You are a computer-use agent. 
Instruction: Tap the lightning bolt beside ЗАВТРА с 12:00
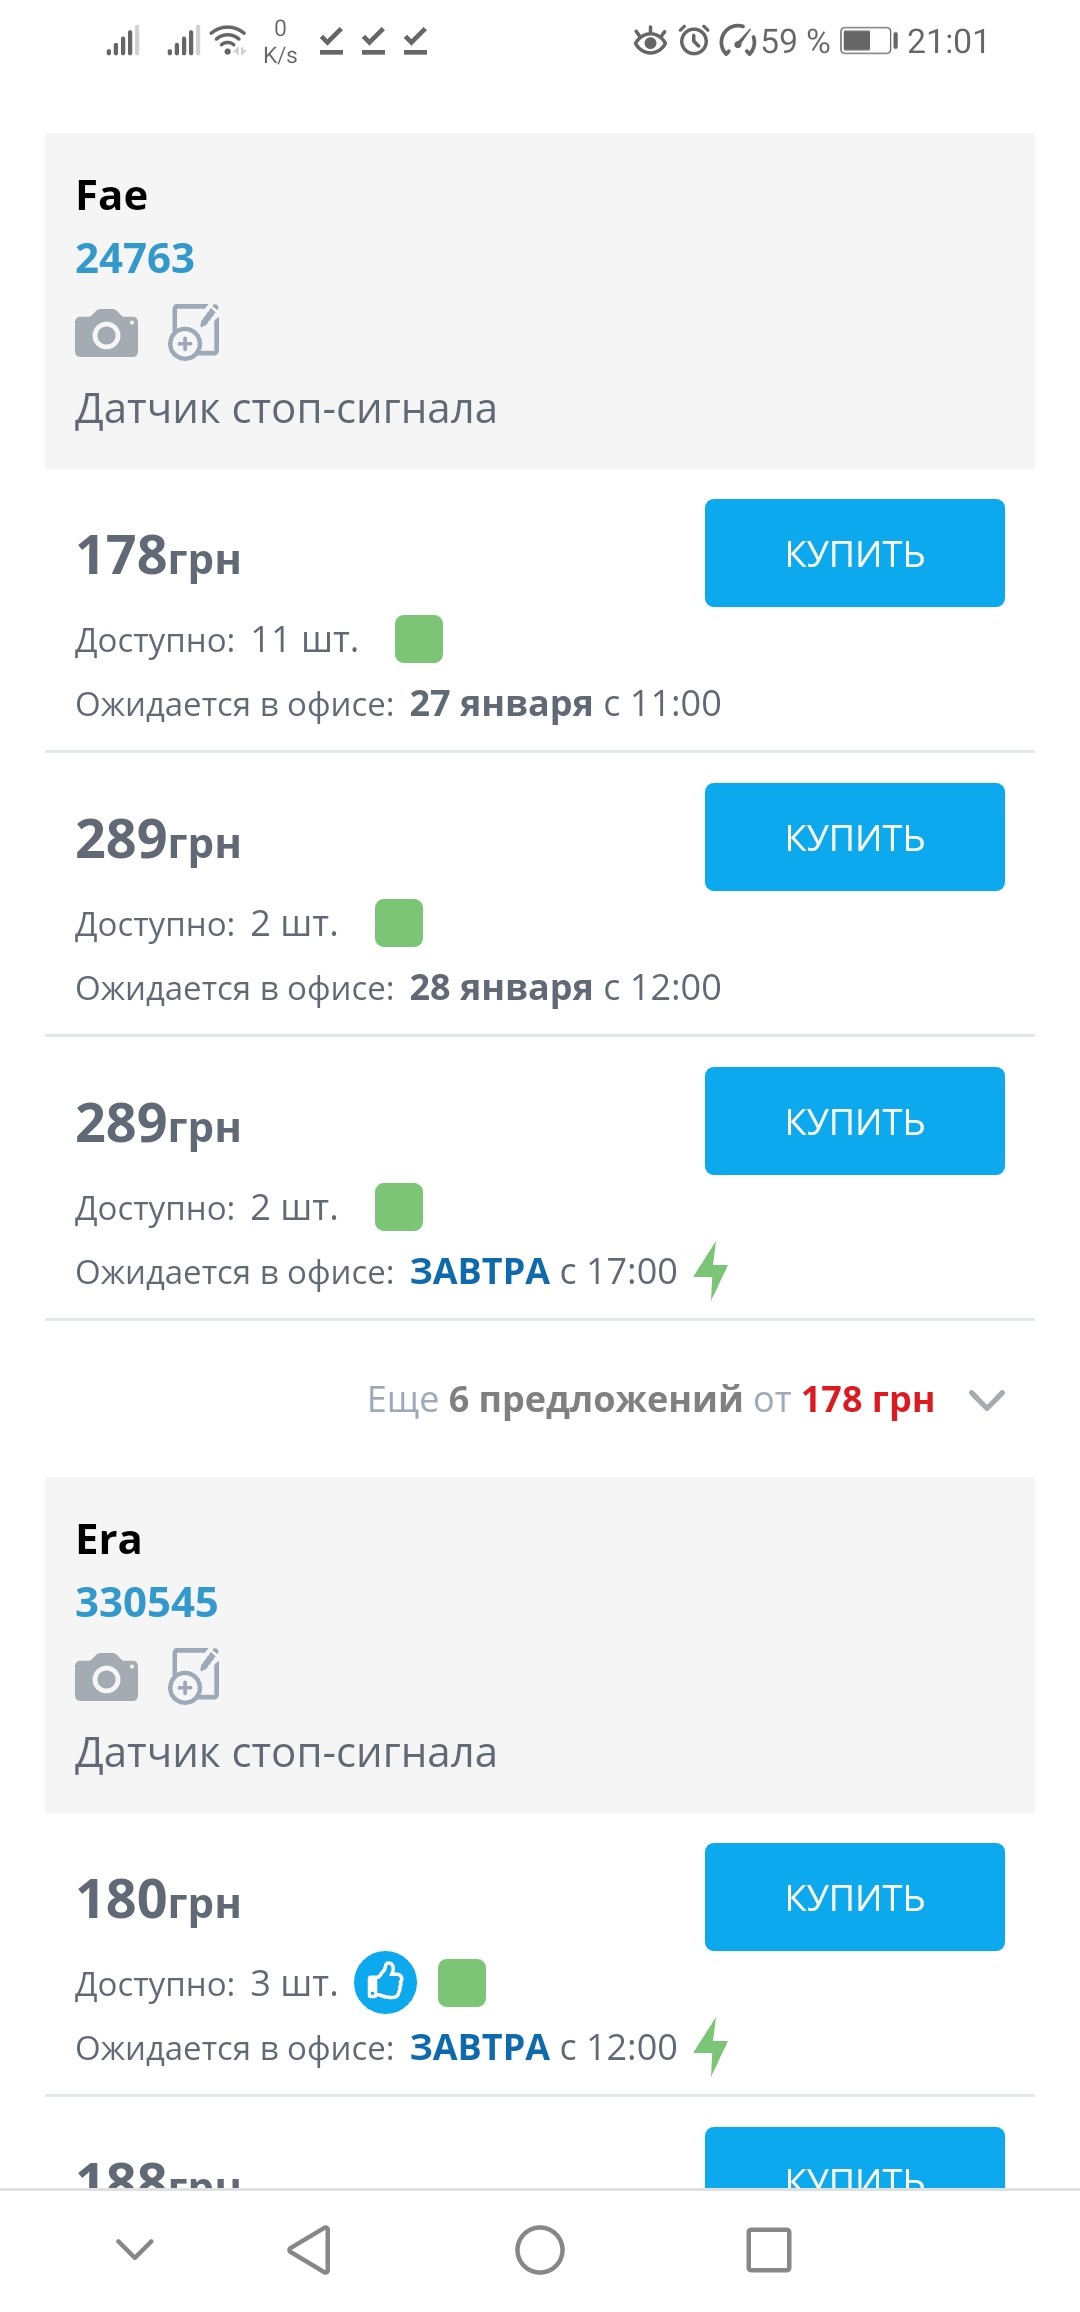[x=711, y=2046]
